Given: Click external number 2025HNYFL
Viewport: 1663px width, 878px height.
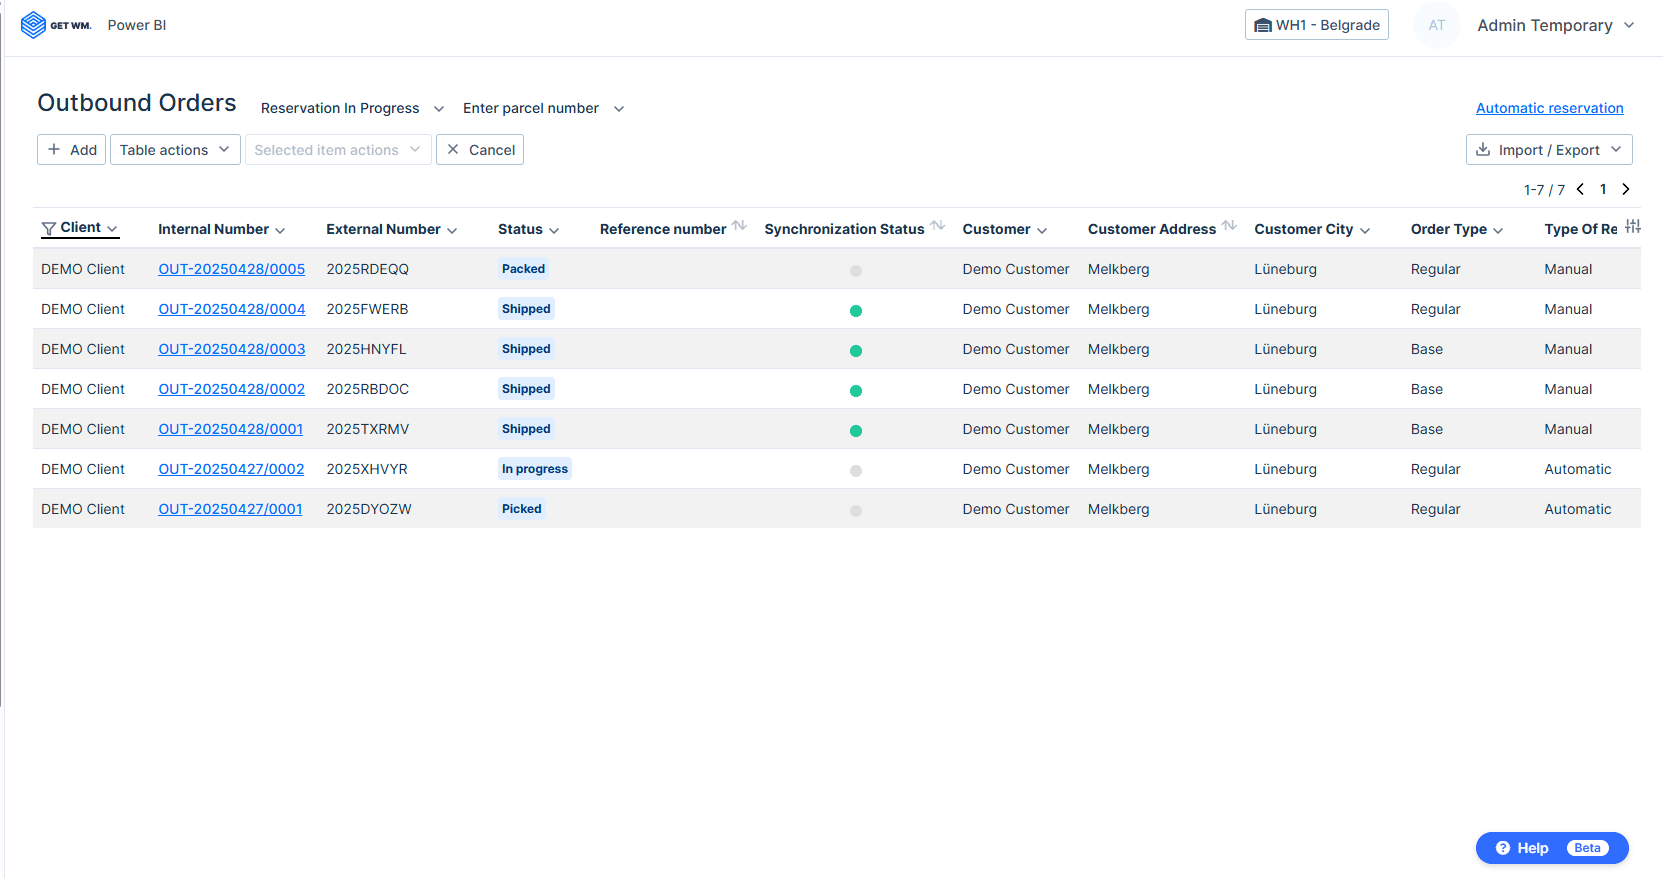Looking at the screenshot, I should 367,349.
